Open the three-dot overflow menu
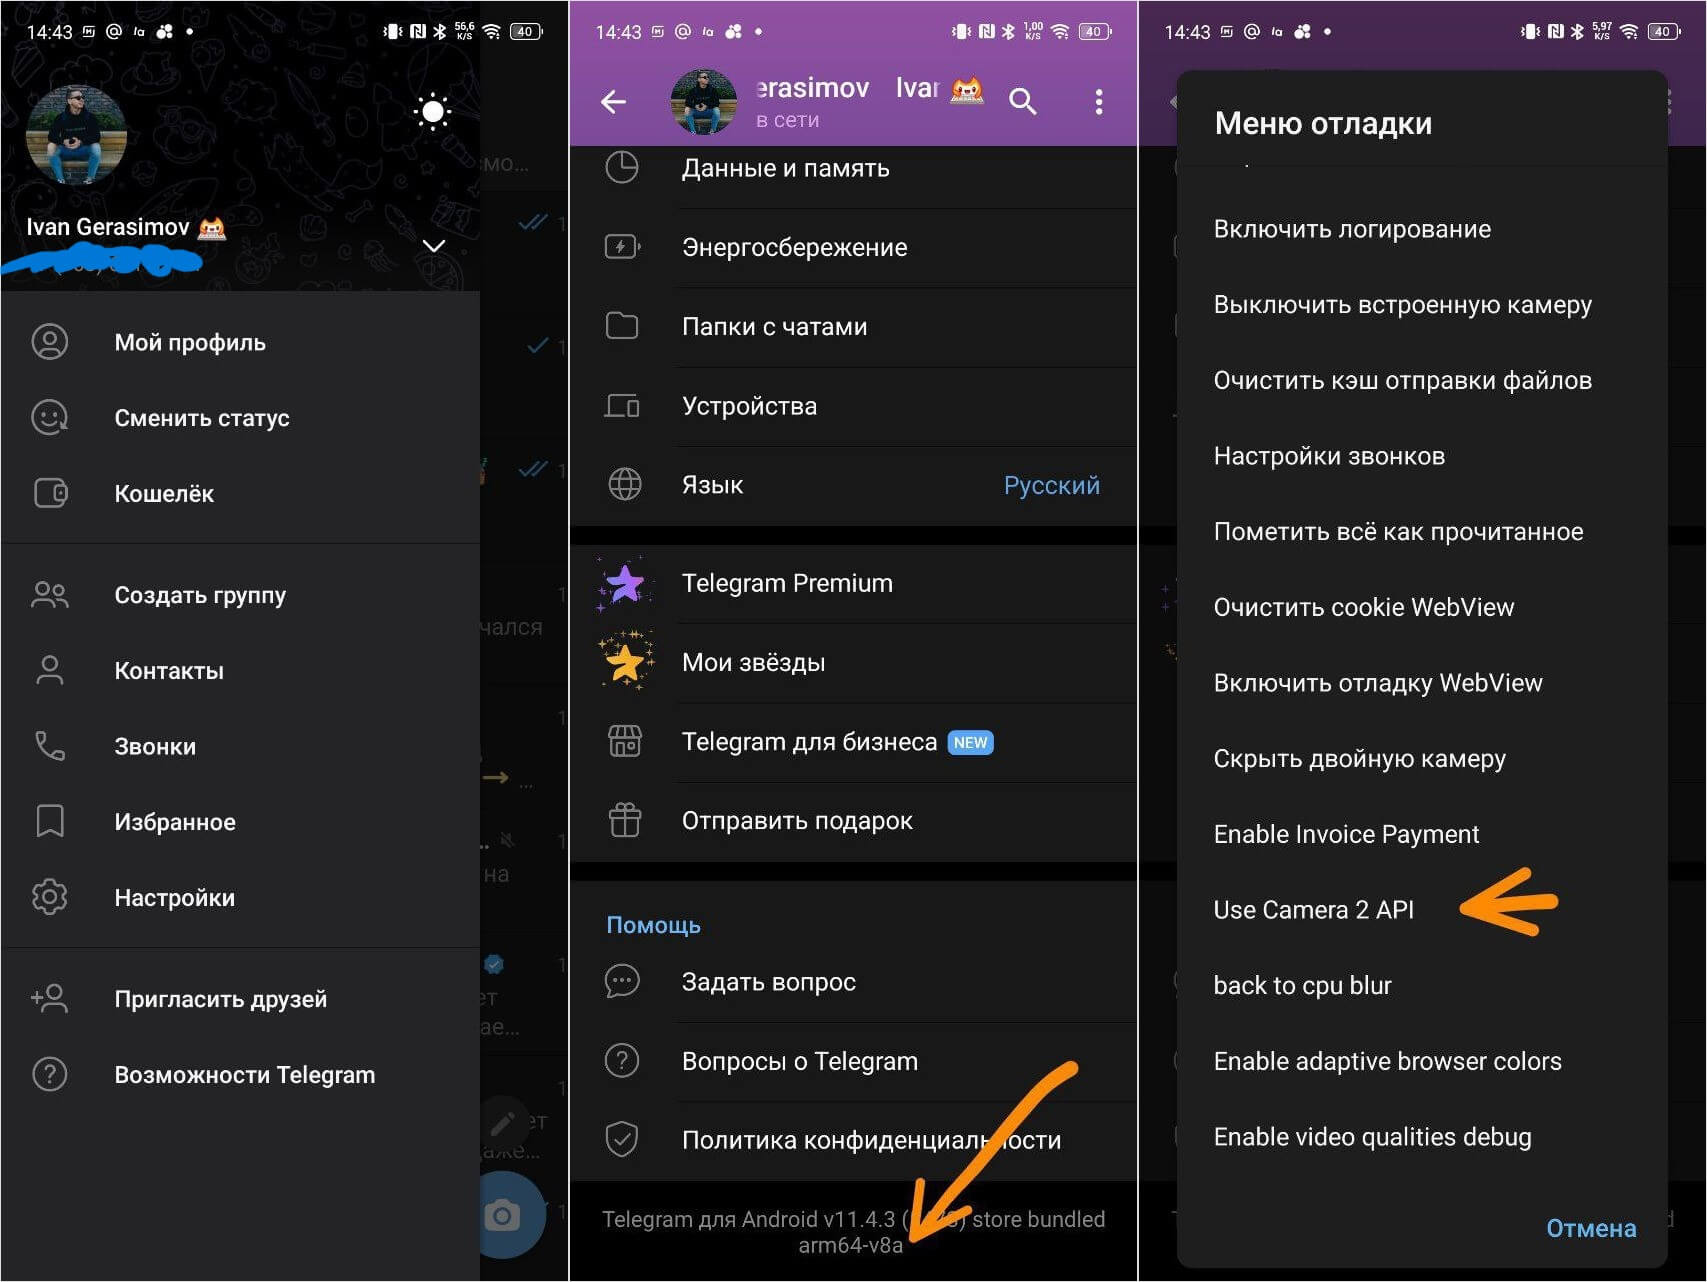1707x1282 pixels. coord(1098,101)
